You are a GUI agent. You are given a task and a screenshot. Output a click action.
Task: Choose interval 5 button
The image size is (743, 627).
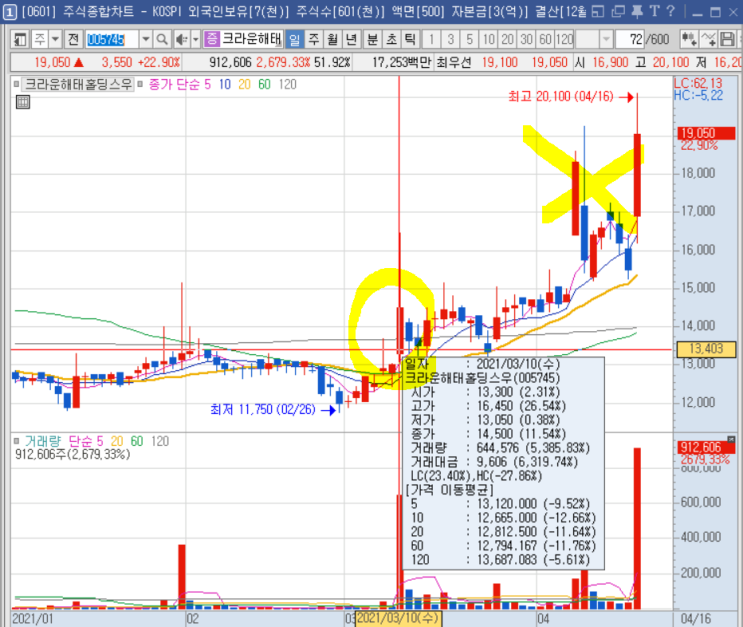(469, 39)
